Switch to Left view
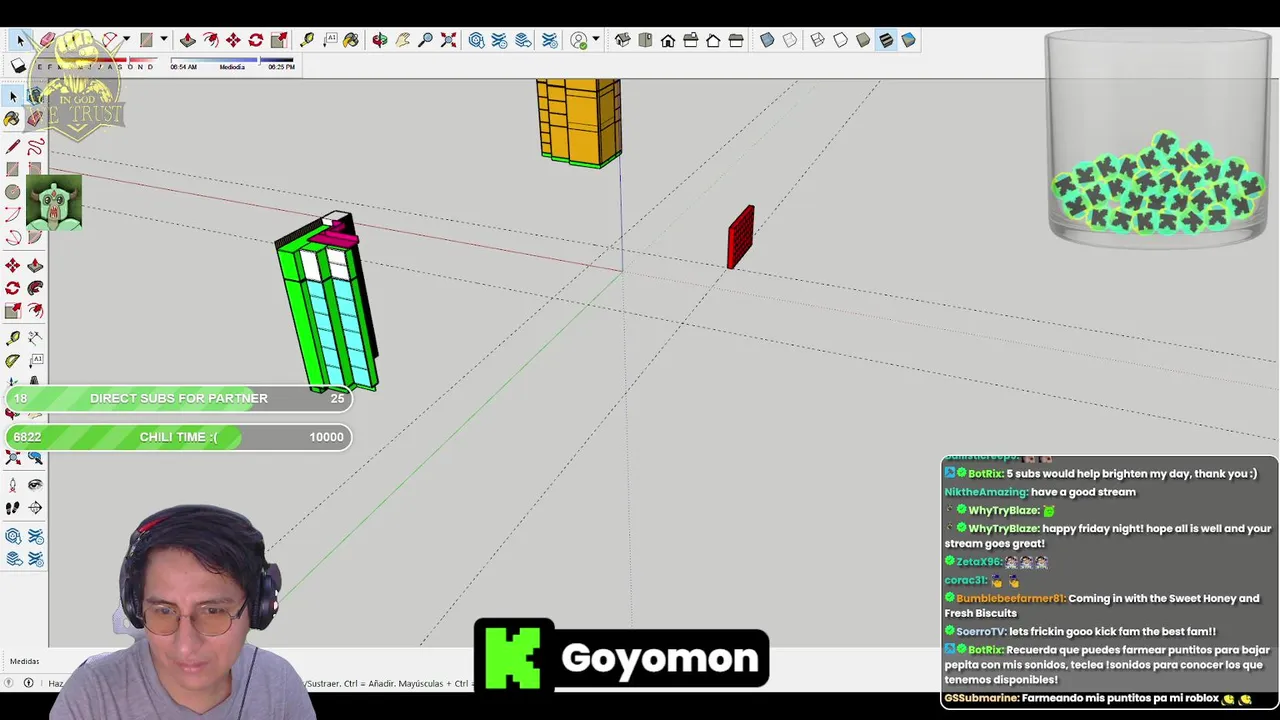 click(x=736, y=40)
